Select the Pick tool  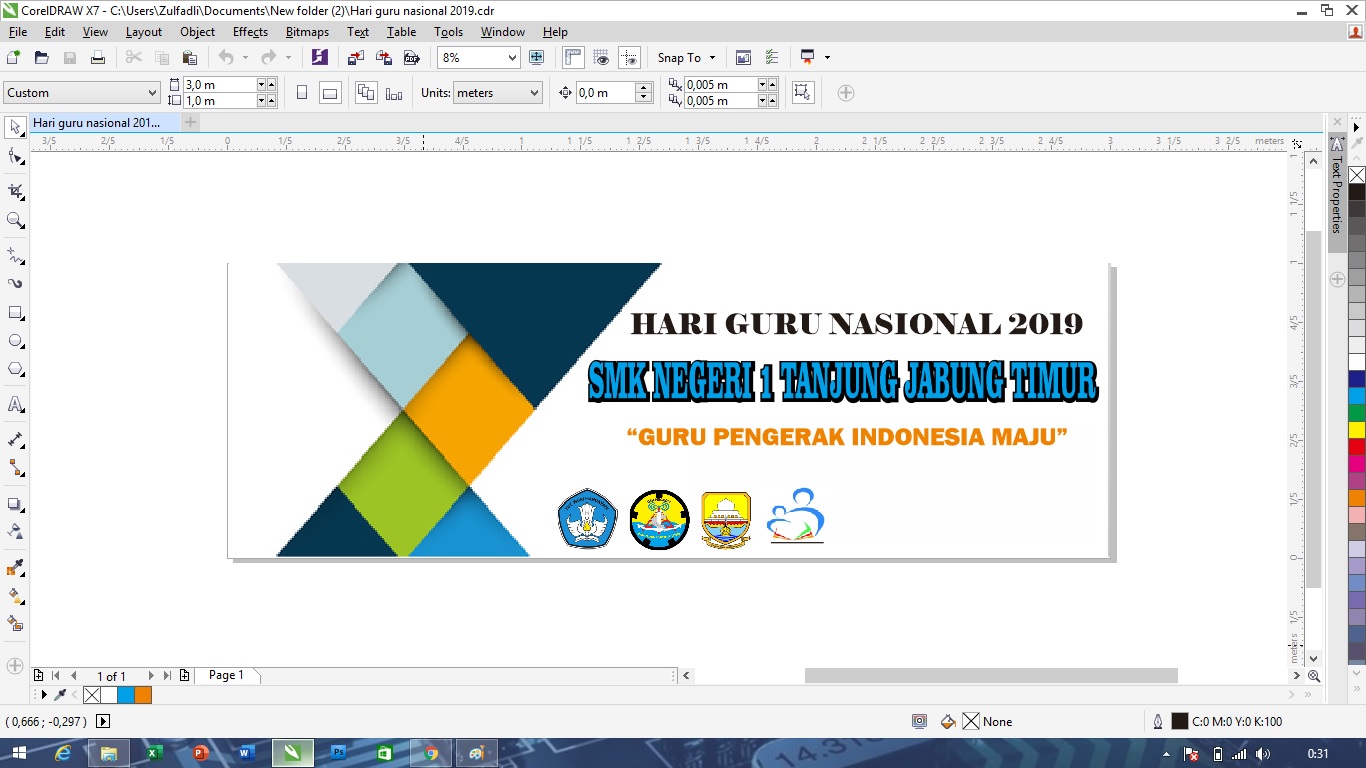tap(16, 127)
